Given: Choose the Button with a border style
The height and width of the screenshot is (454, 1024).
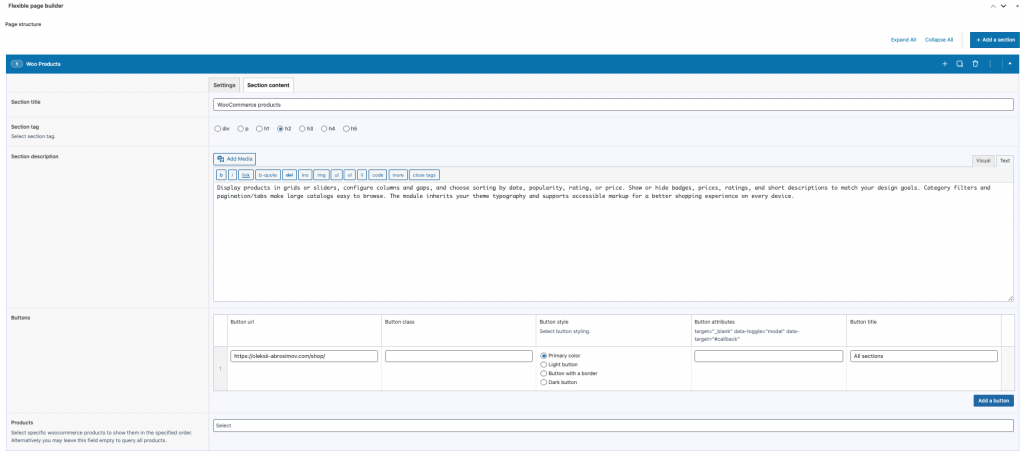Looking at the screenshot, I should tap(544, 373).
